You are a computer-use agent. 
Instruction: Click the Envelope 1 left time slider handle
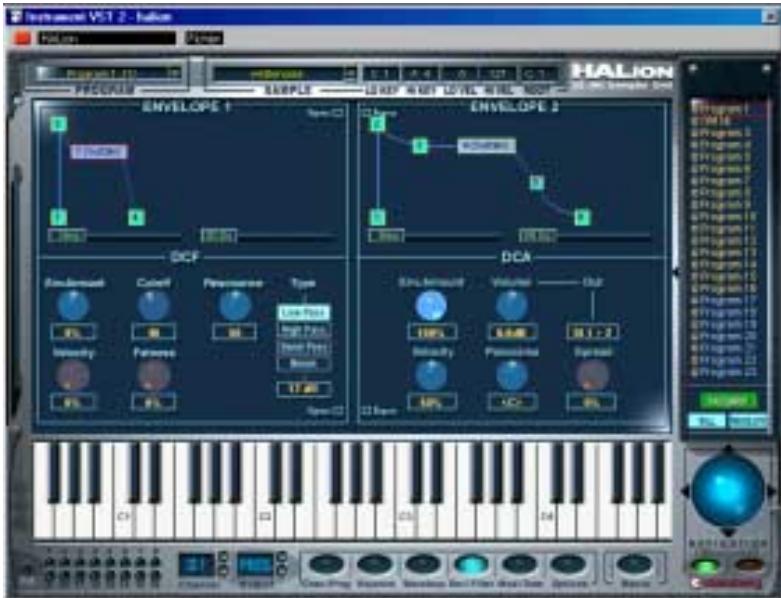tap(67, 236)
